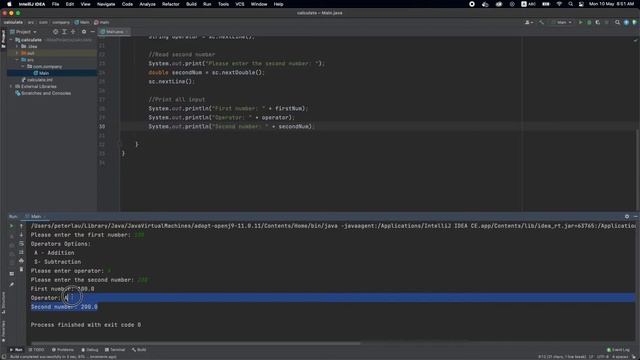Viewport: 640px width, 360px height.
Task: Open the Terminal tool window
Action: (115, 350)
